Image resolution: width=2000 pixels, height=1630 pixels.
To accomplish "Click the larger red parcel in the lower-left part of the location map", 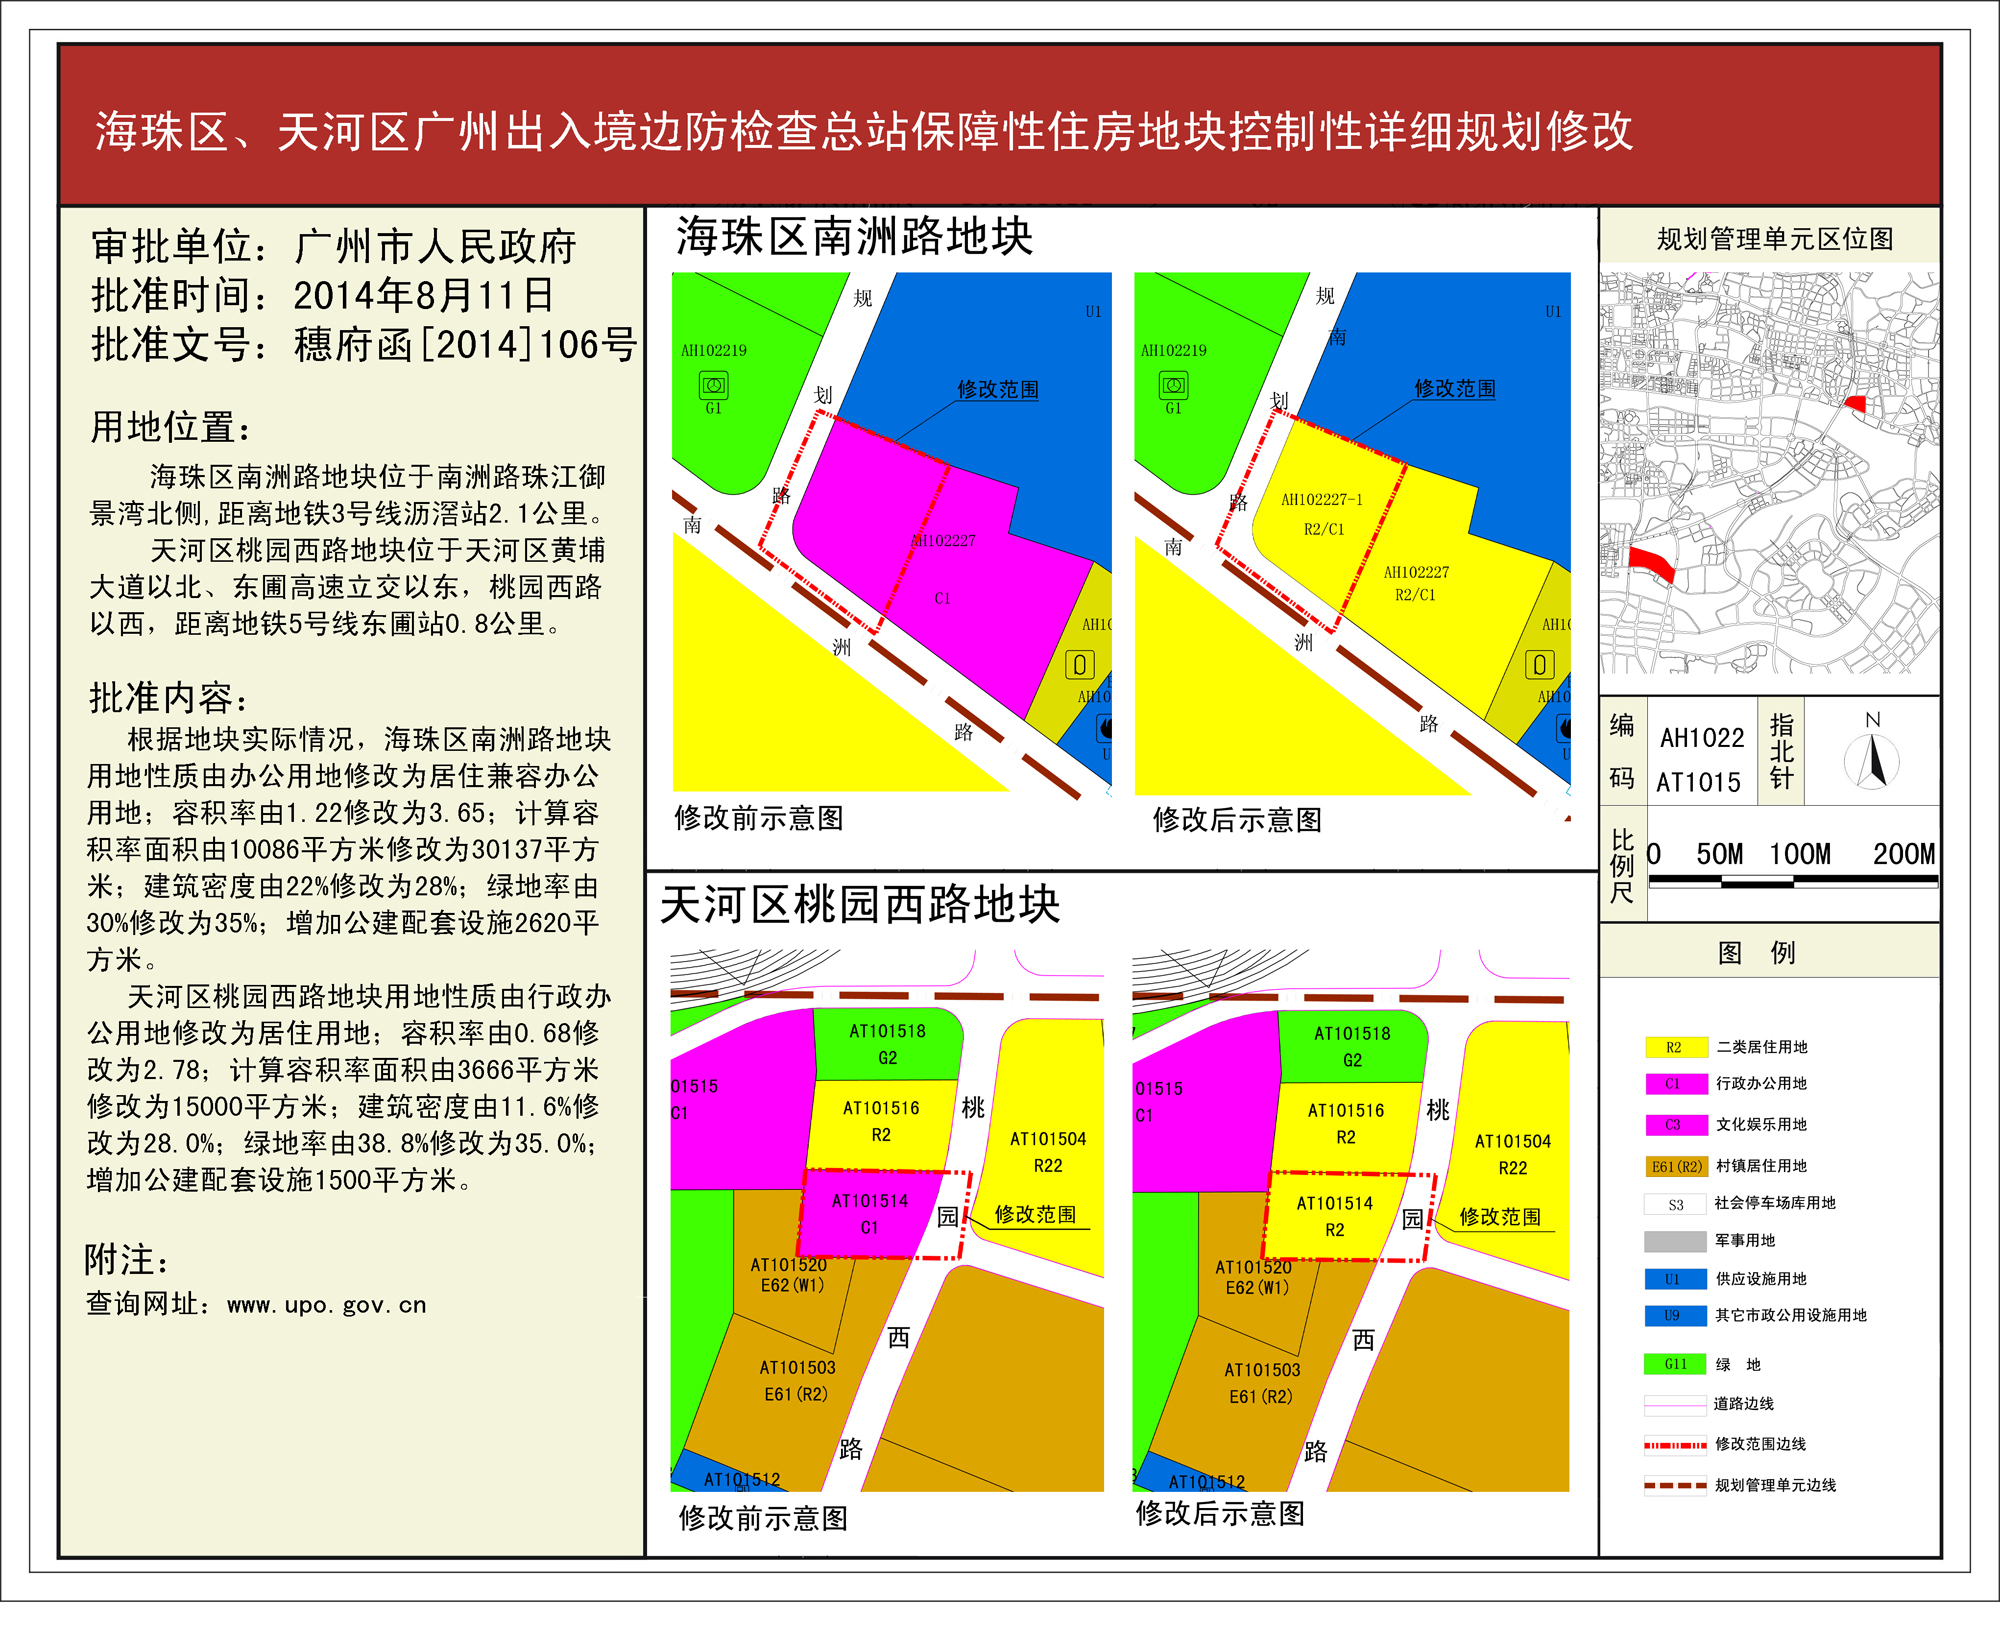I will (1652, 564).
